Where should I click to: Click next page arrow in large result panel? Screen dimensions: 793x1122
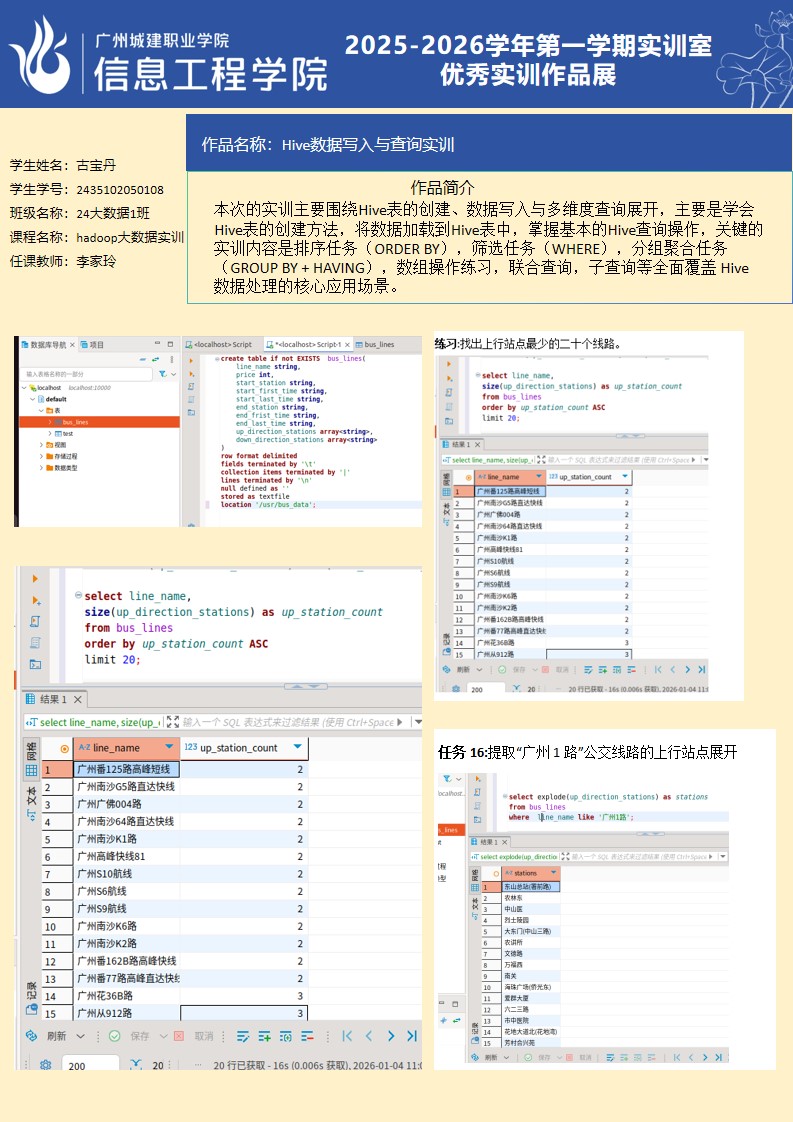pyautogui.click(x=389, y=1036)
